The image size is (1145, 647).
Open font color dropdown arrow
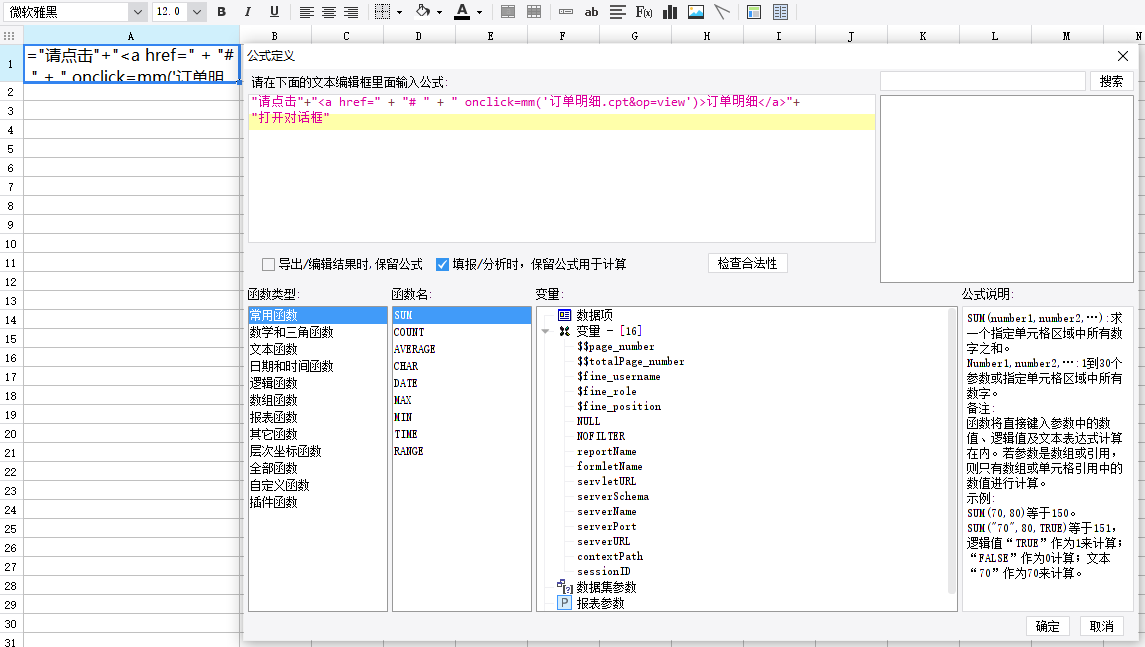click(x=479, y=12)
